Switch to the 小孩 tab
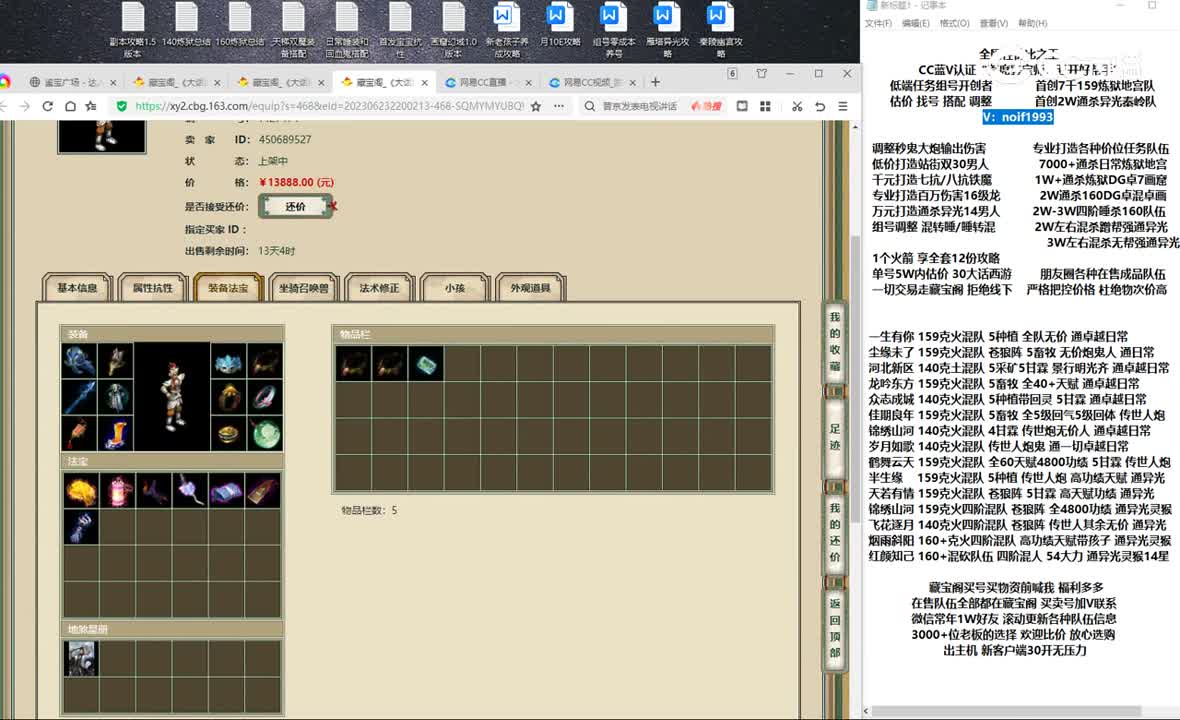The height and width of the screenshot is (720, 1180). 455,288
